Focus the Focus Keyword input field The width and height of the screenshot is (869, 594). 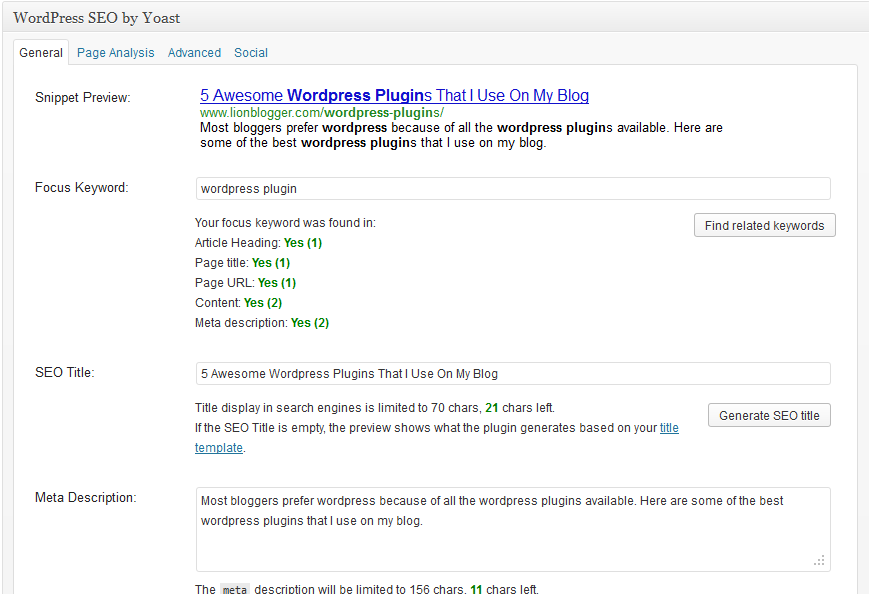click(x=512, y=188)
